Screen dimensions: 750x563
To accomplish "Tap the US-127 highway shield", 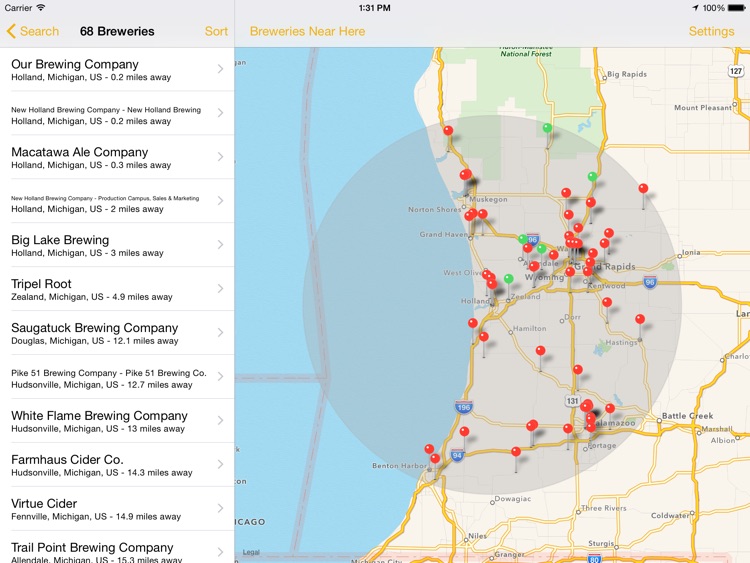I will click(736, 71).
